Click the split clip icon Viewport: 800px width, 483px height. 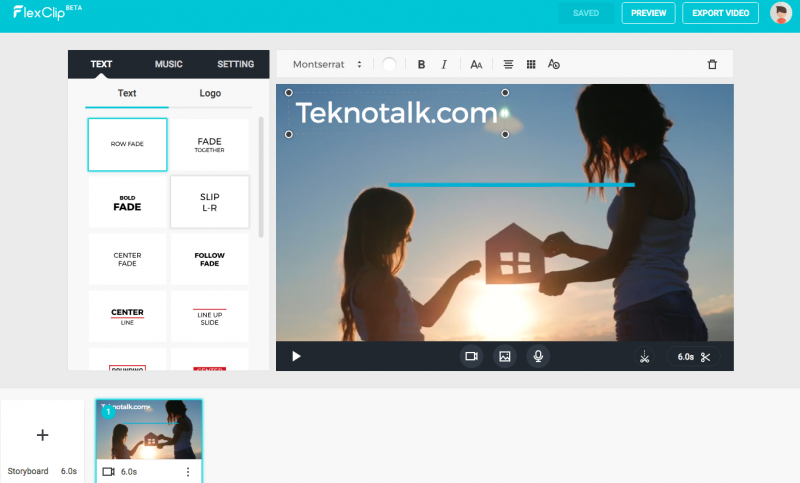[x=644, y=357]
